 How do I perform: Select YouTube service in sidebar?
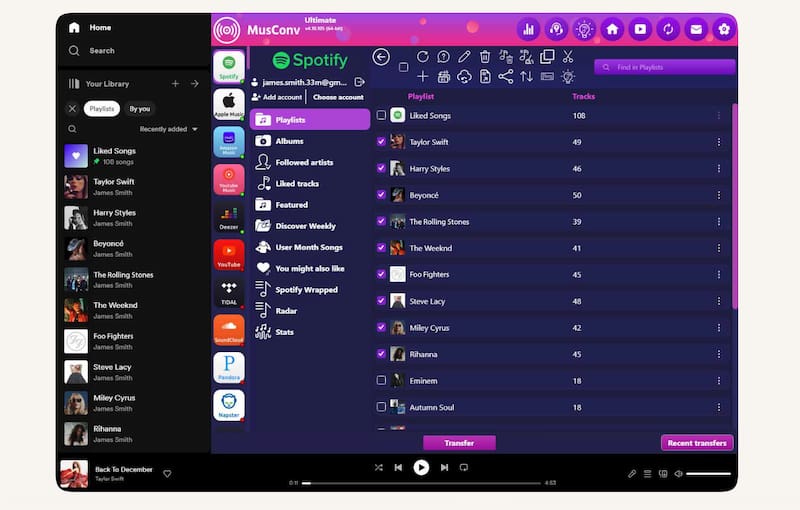(229, 255)
